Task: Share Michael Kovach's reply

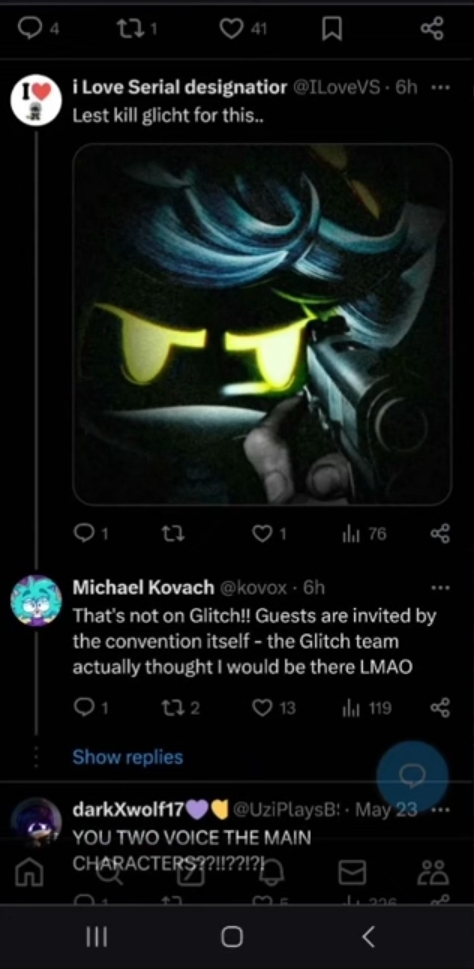Action: 440,708
